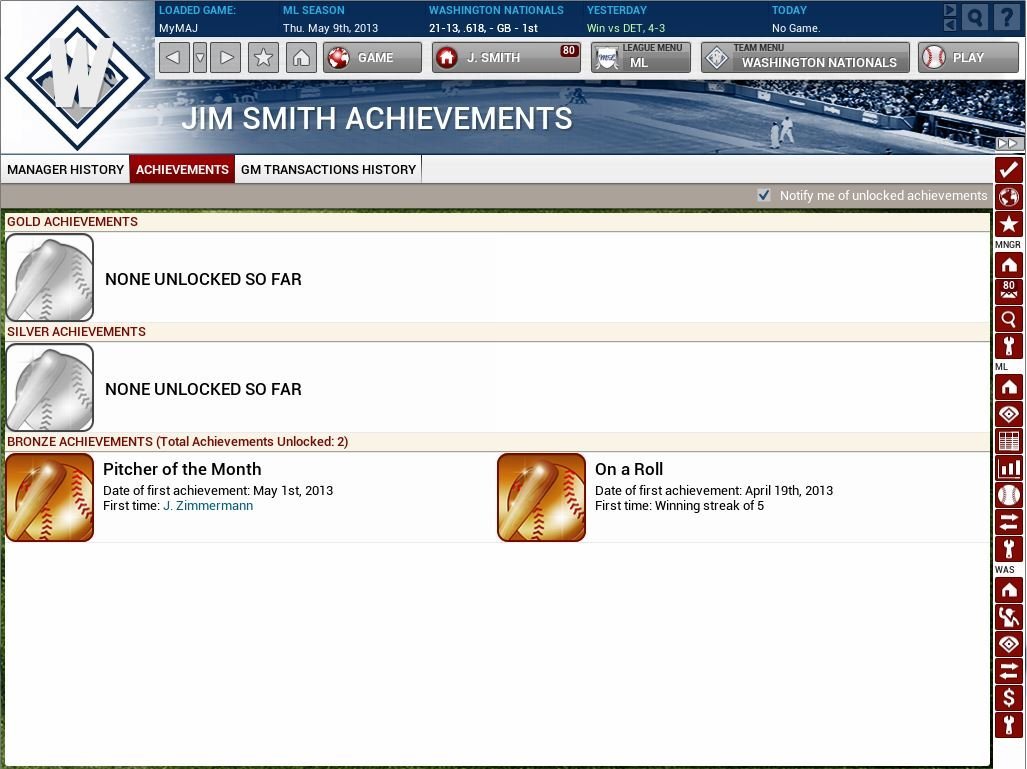Screen dimensions: 1027x769
Task: Open the manager star icon above MNGR
Action: pos(1008,222)
